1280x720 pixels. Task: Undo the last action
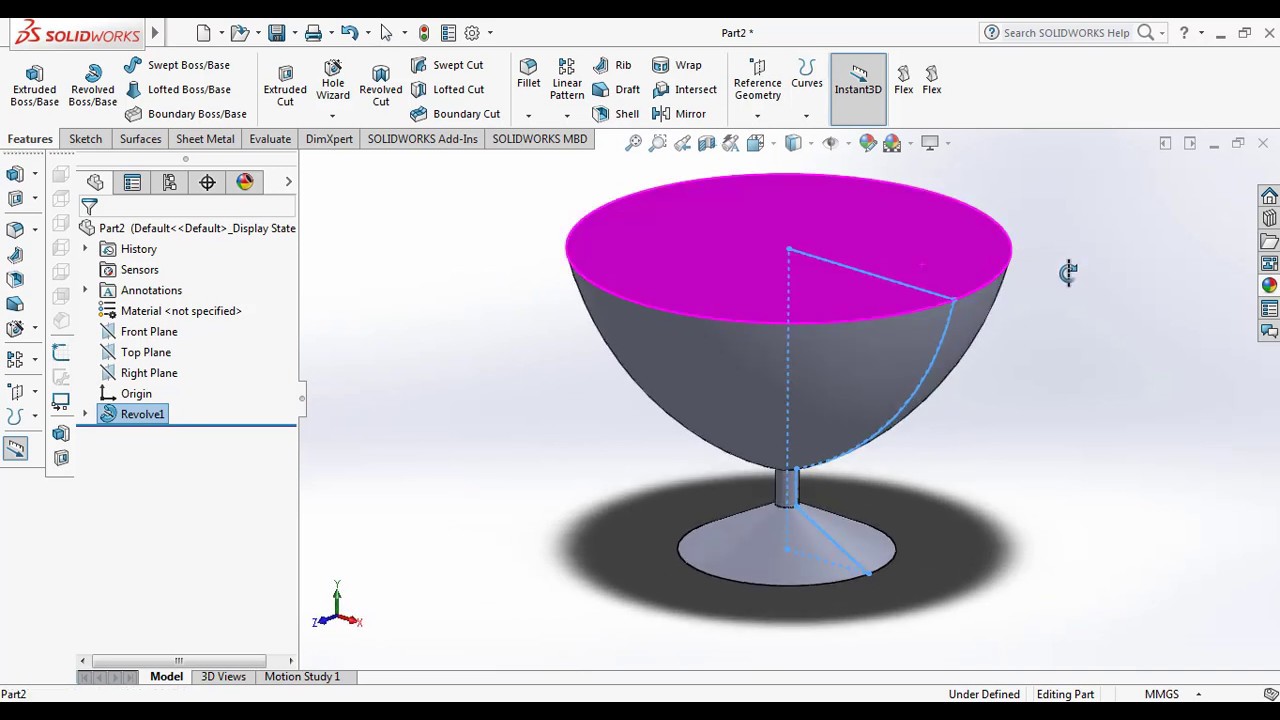[x=349, y=33]
